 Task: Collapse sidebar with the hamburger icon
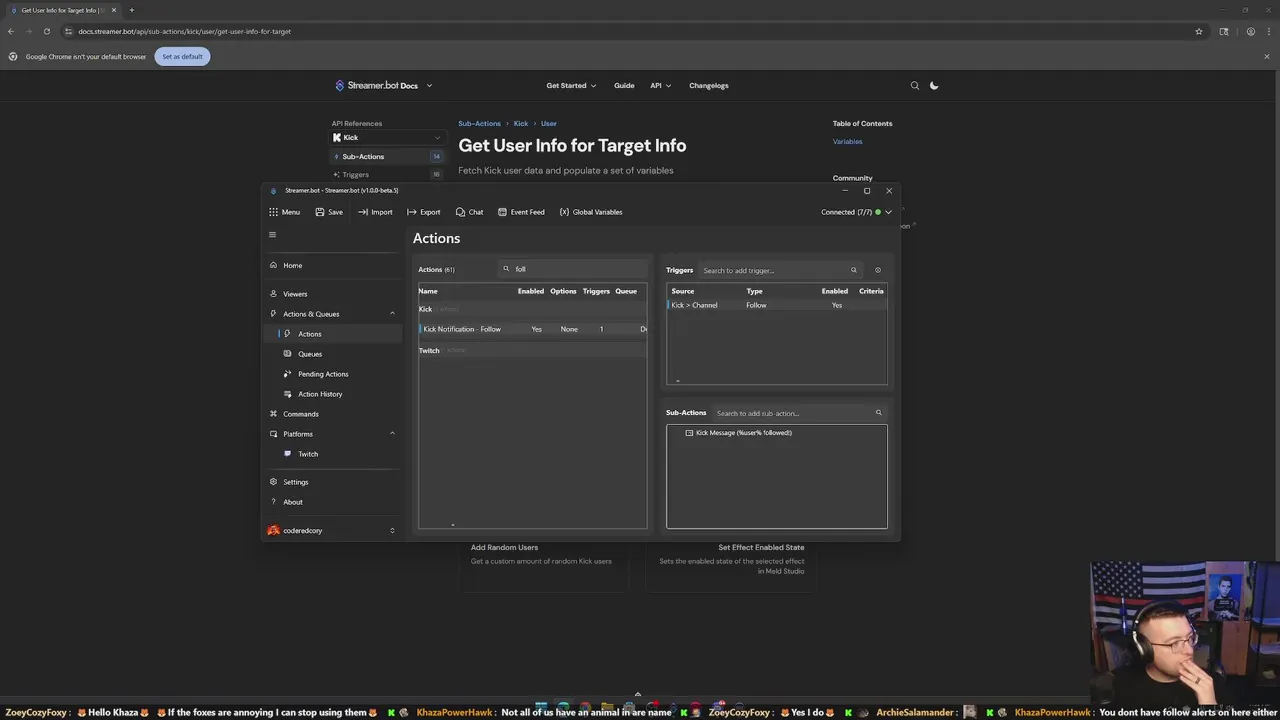(x=272, y=235)
